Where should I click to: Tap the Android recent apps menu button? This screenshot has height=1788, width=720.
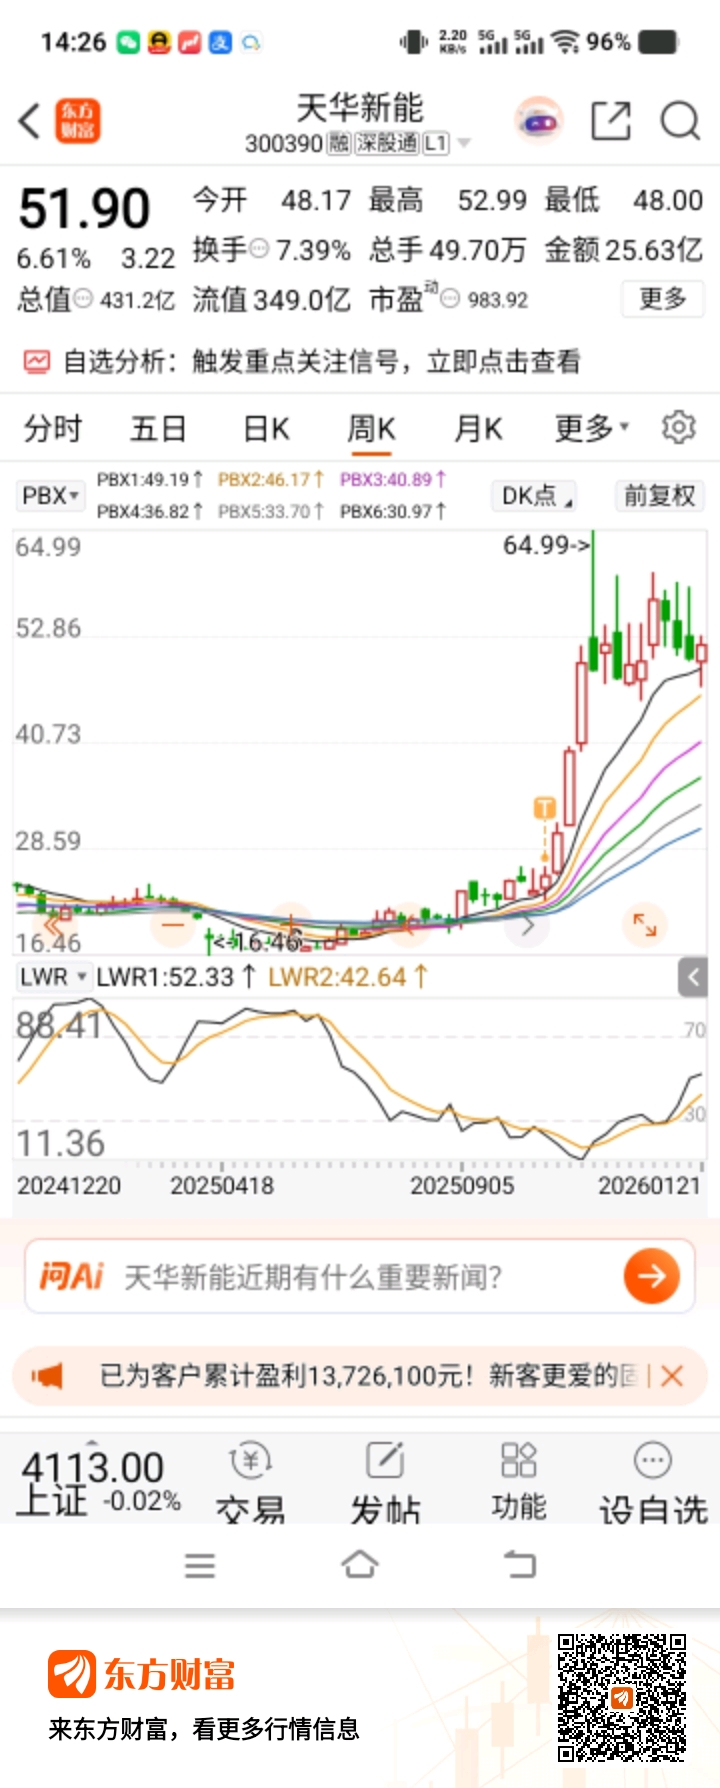pos(200,1565)
